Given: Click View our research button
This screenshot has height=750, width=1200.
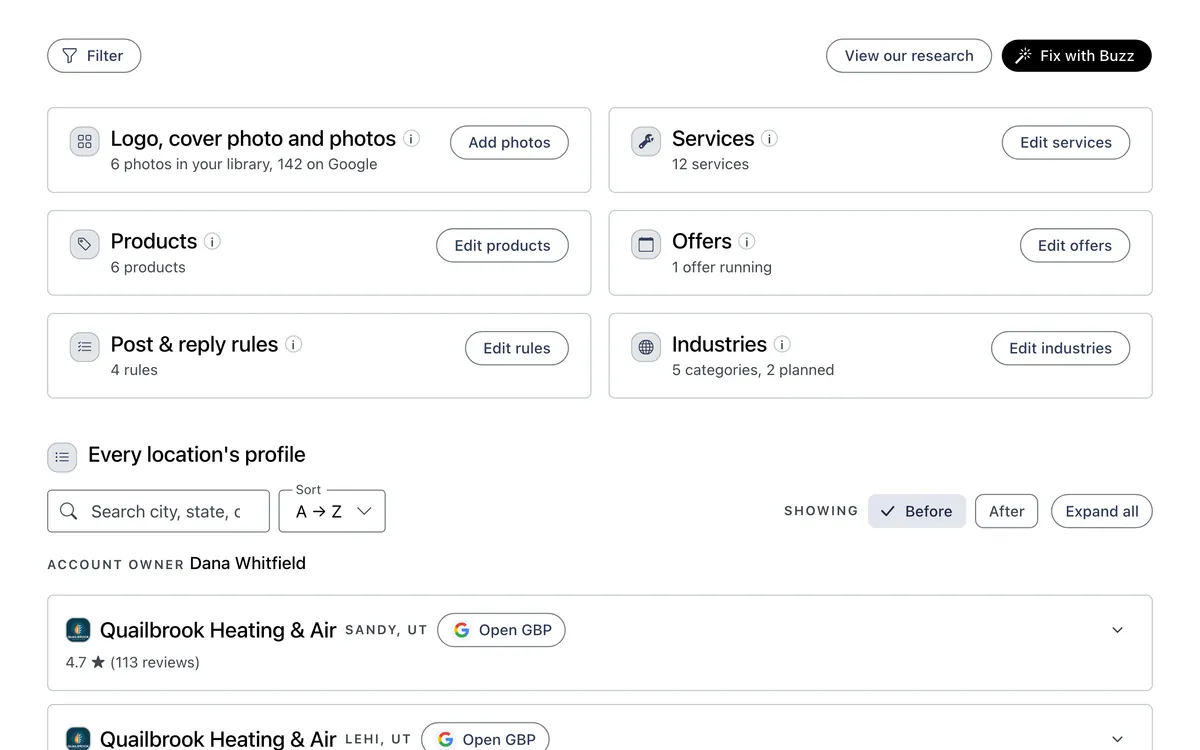Looking at the screenshot, I should (x=909, y=56).
